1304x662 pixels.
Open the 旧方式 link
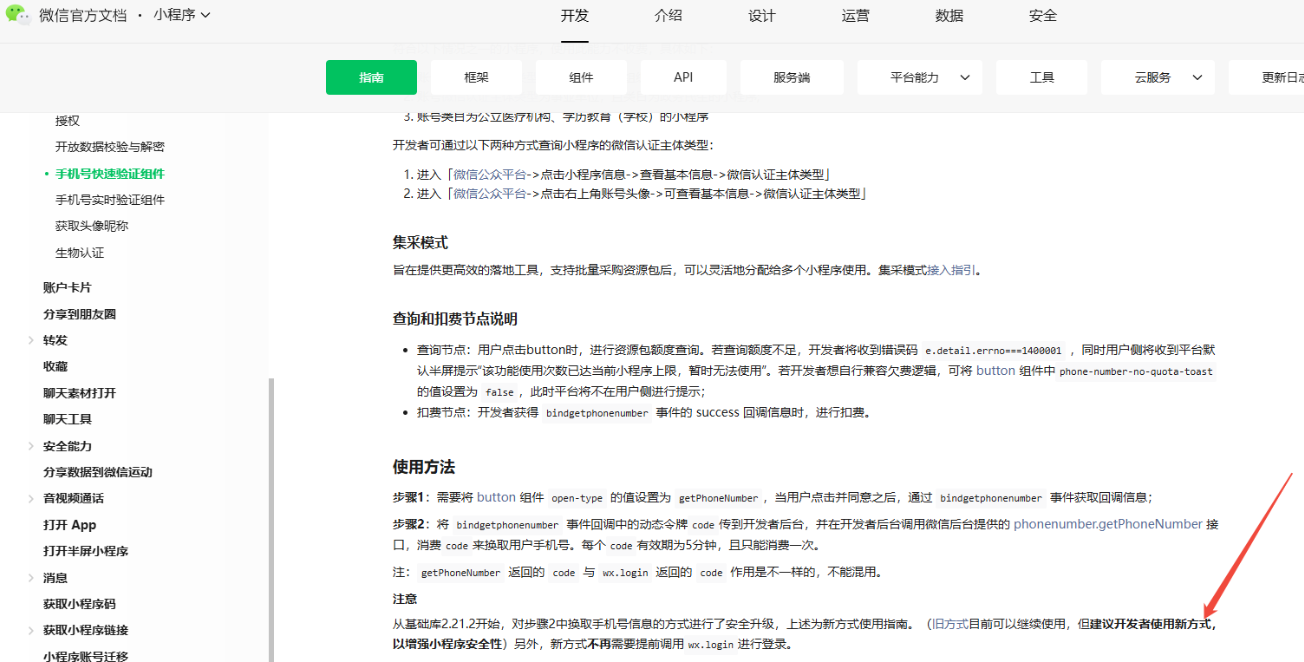[949, 624]
